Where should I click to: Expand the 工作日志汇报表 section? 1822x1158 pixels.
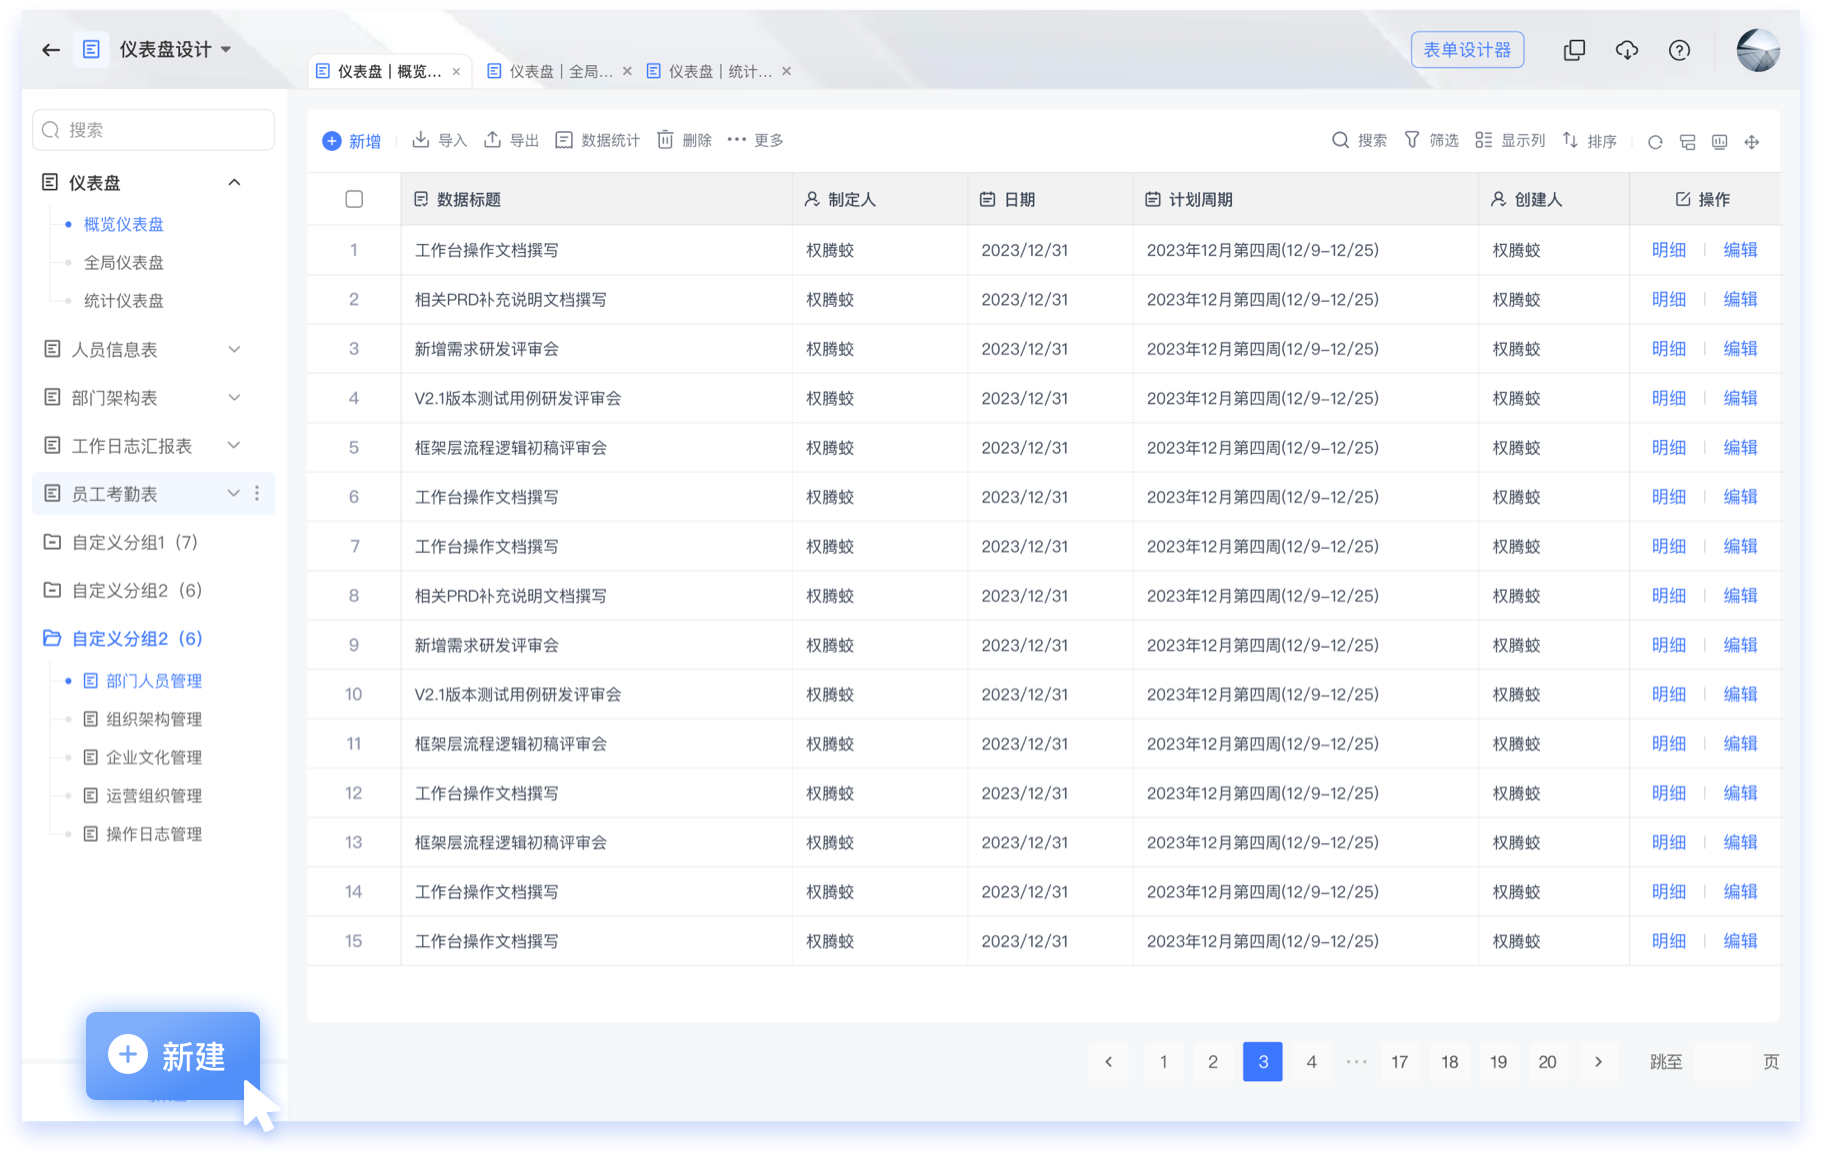(234, 445)
